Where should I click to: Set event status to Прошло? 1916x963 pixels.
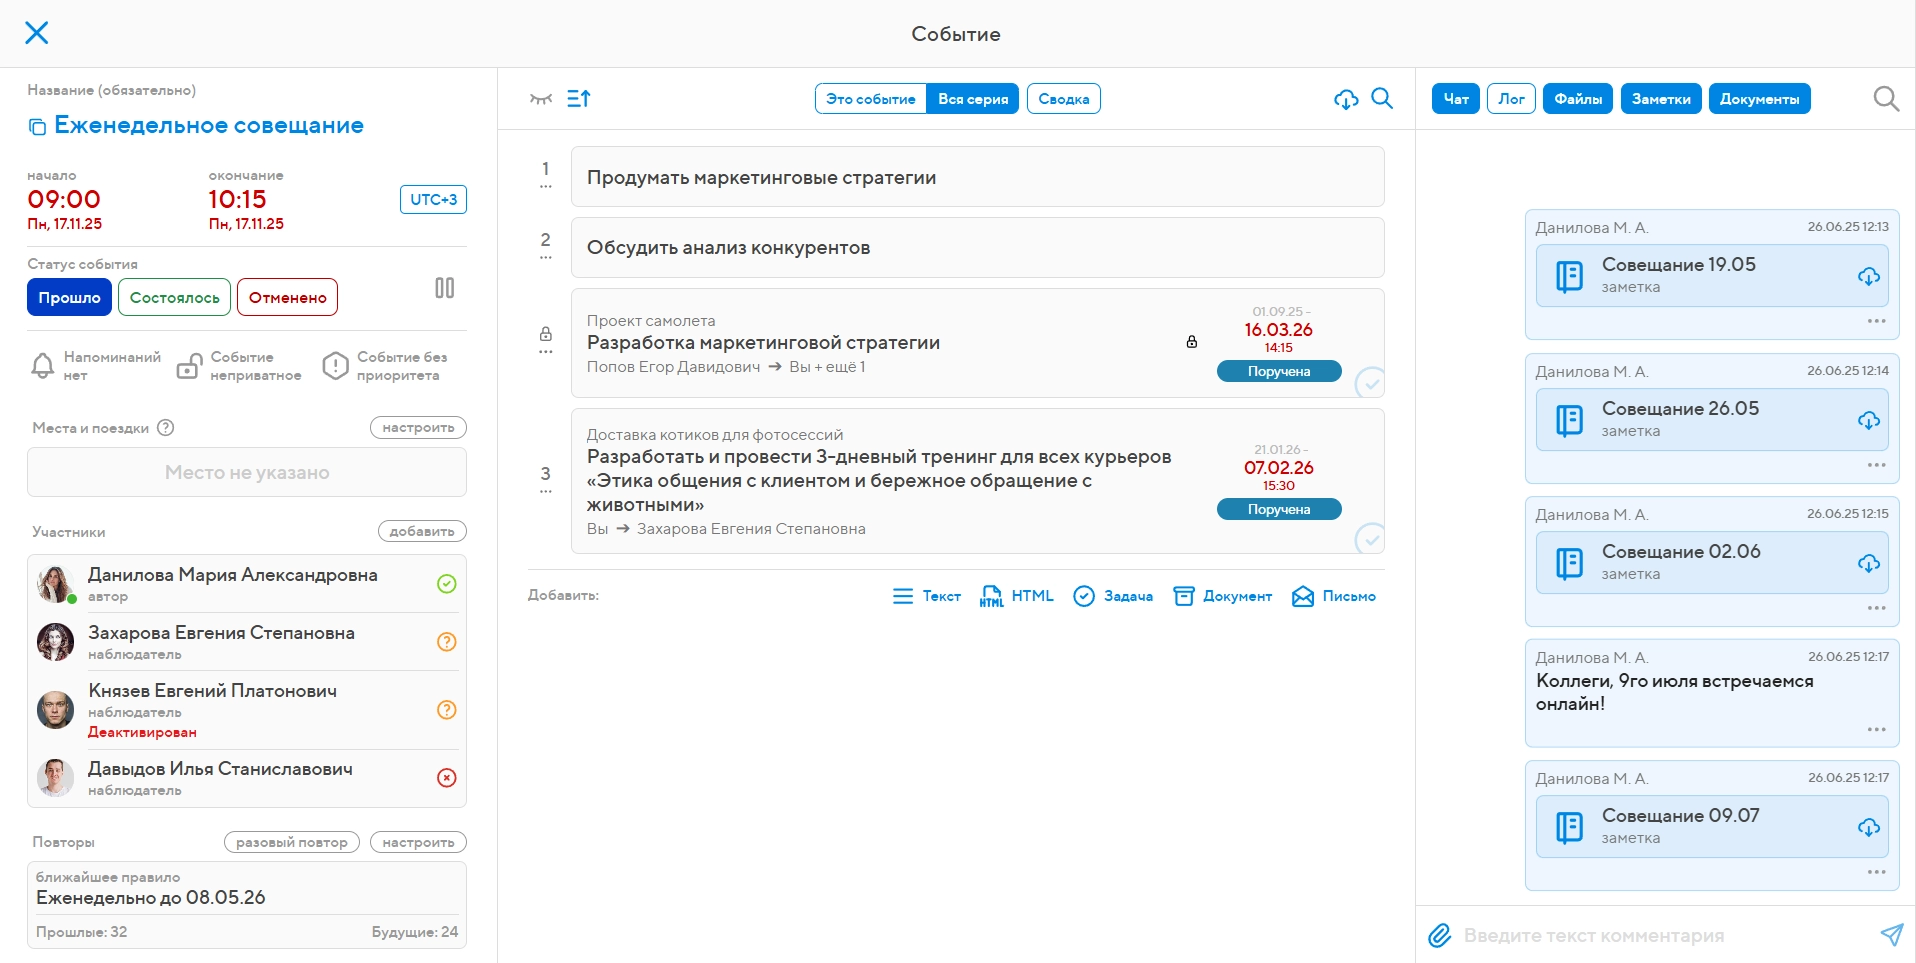(x=69, y=297)
